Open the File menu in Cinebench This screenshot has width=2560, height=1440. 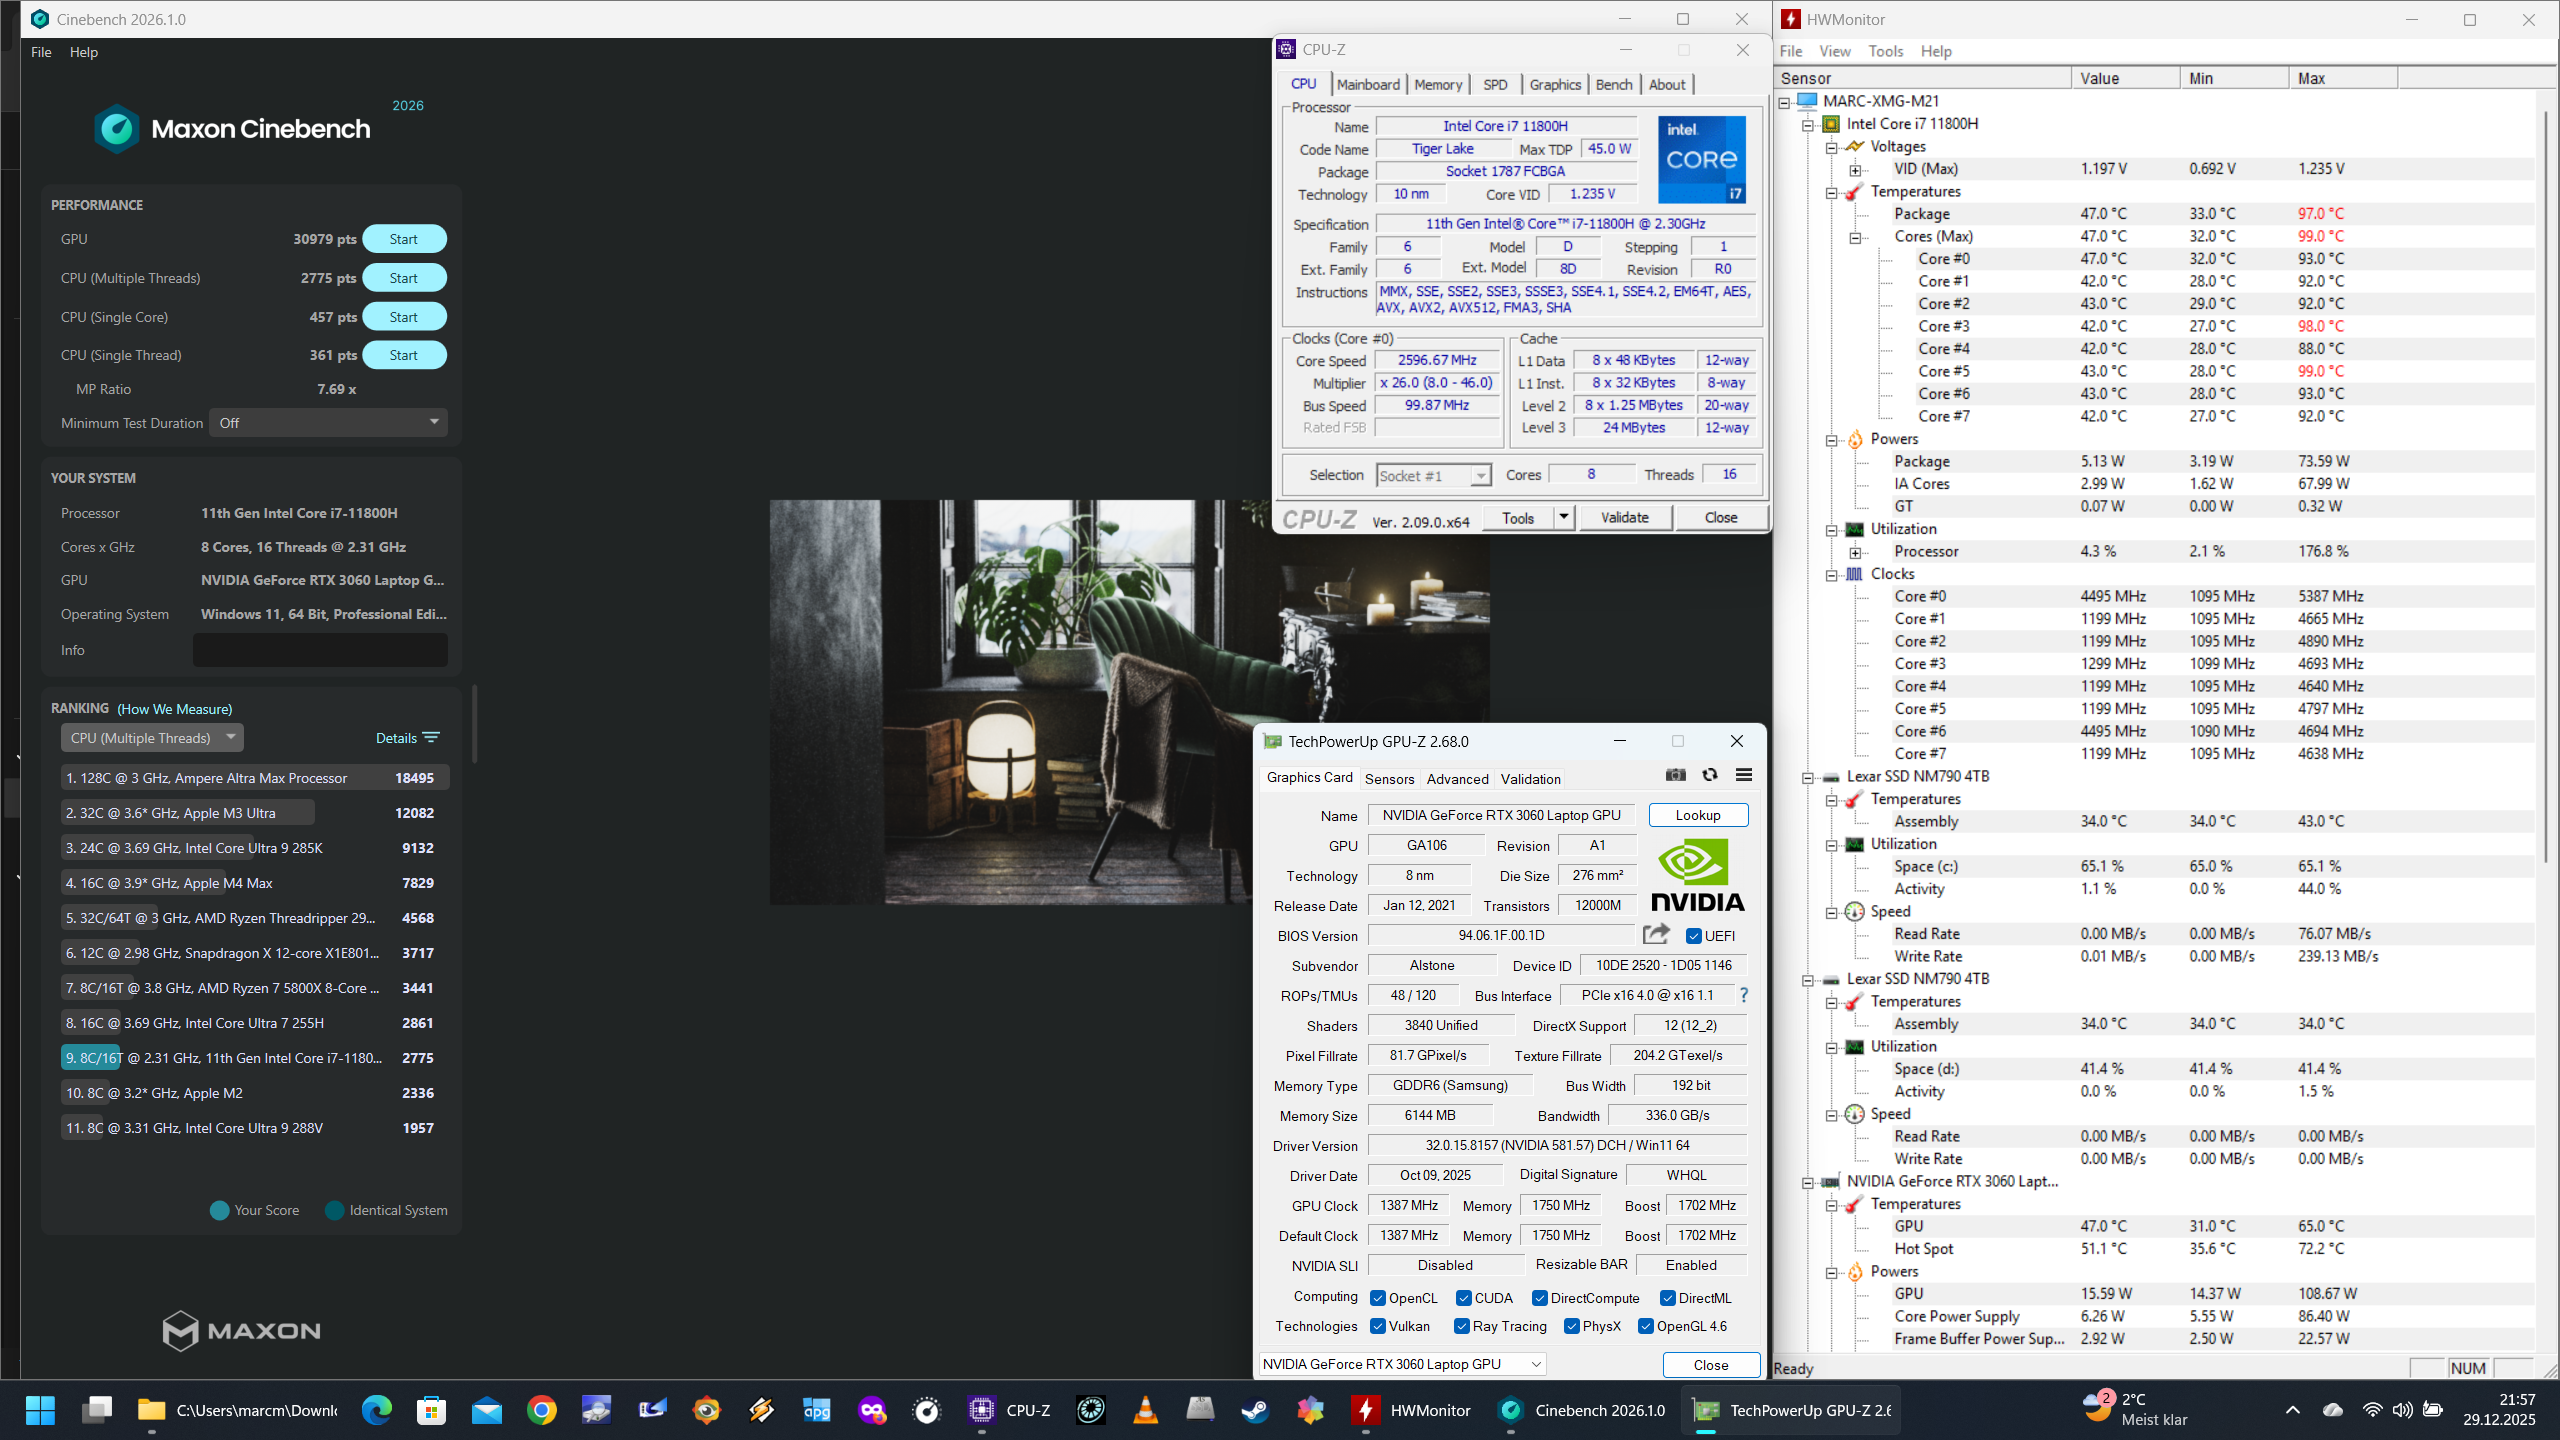click(x=41, y=52)
